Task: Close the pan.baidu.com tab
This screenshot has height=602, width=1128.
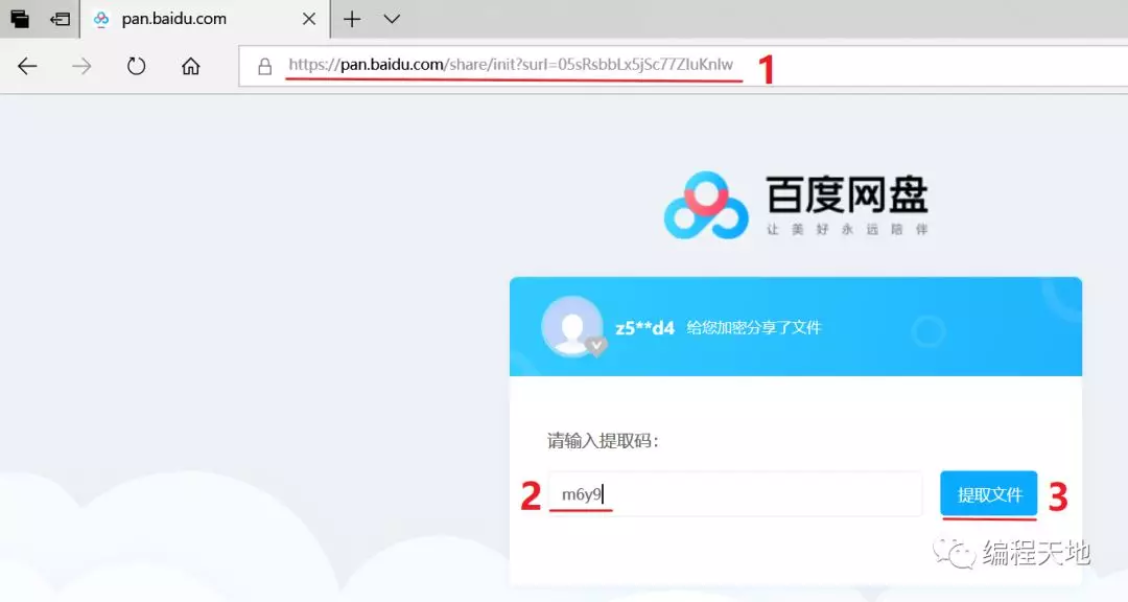Action: (309, 19)
